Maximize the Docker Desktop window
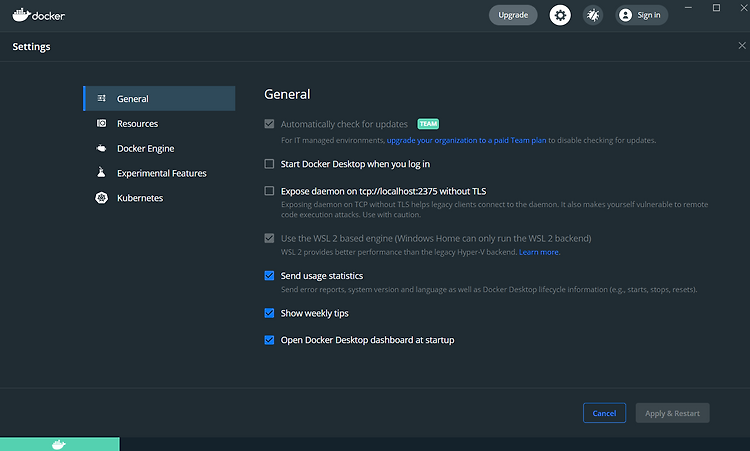The height and width of the screenshot is (451, 750). (x=716, y=8)
